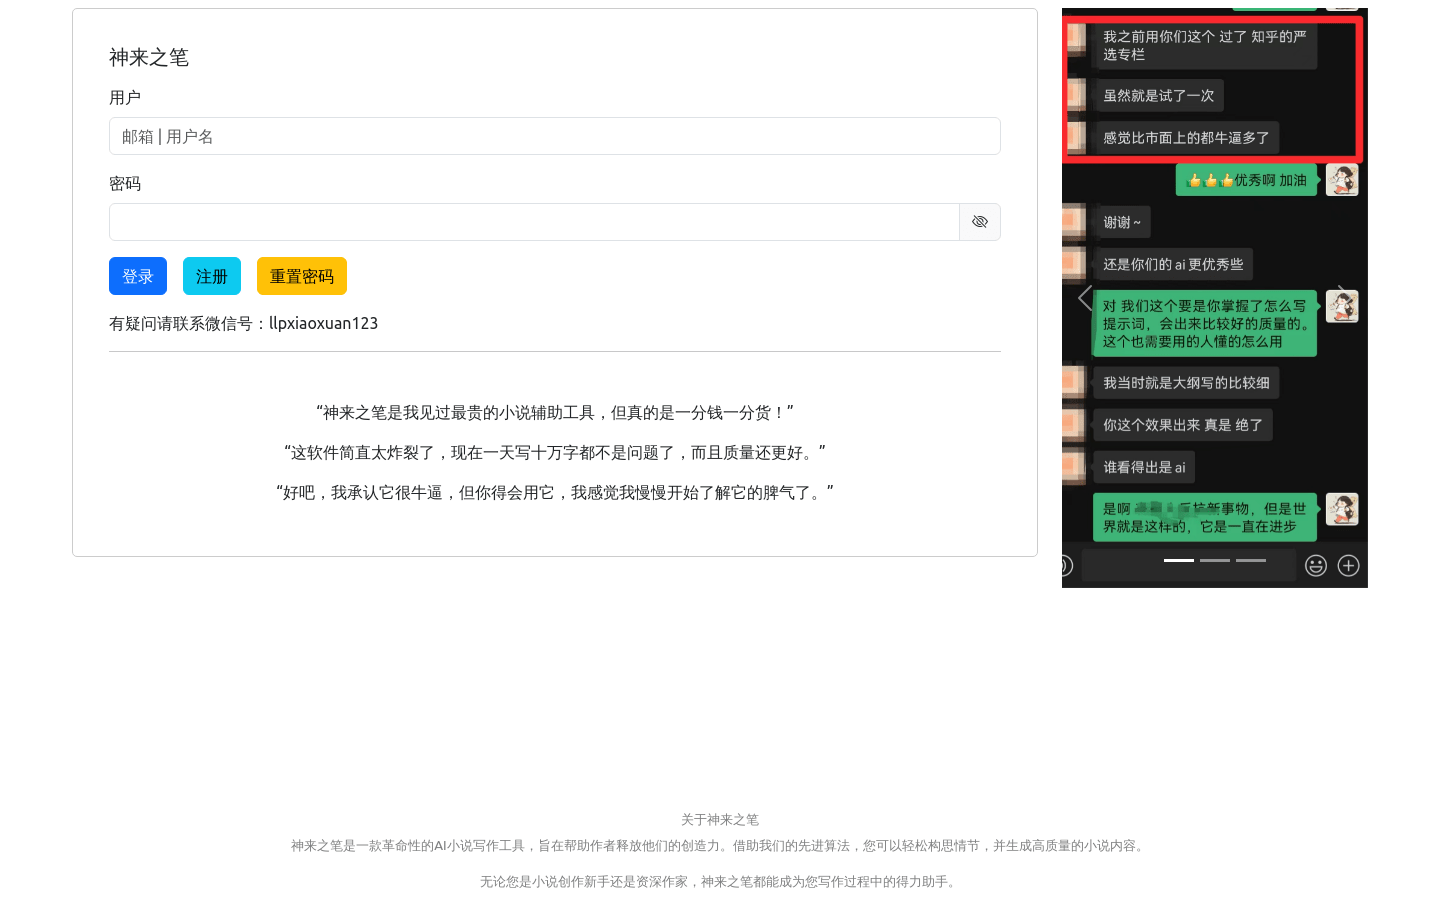Select the first carousel indicator
Screen dimensions: 1440x900
(1179, 560)
